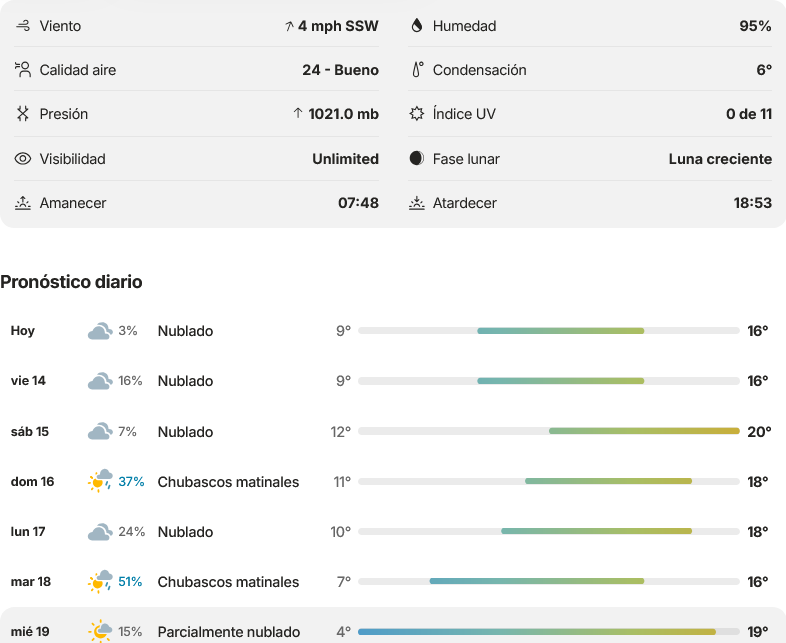
Task: Click the UV index sun icon
Action: pyautogui.click(x=417, y=113)
